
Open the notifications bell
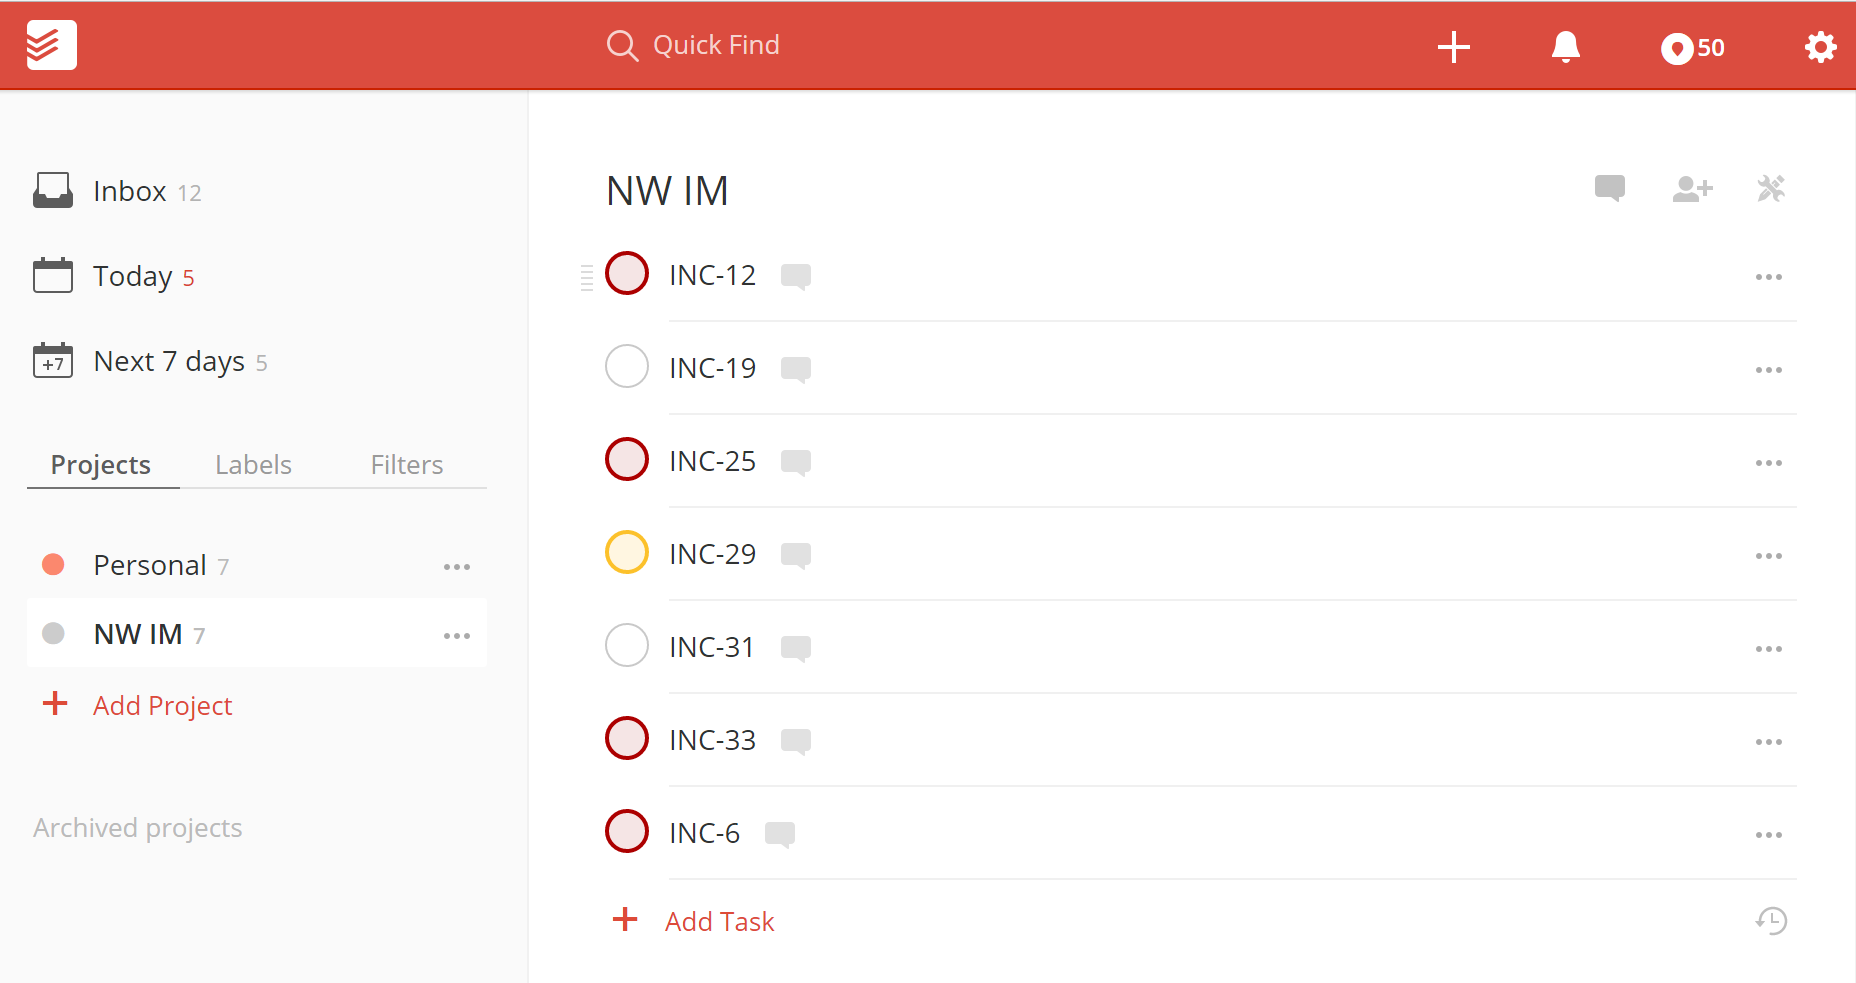point(1565,47)
